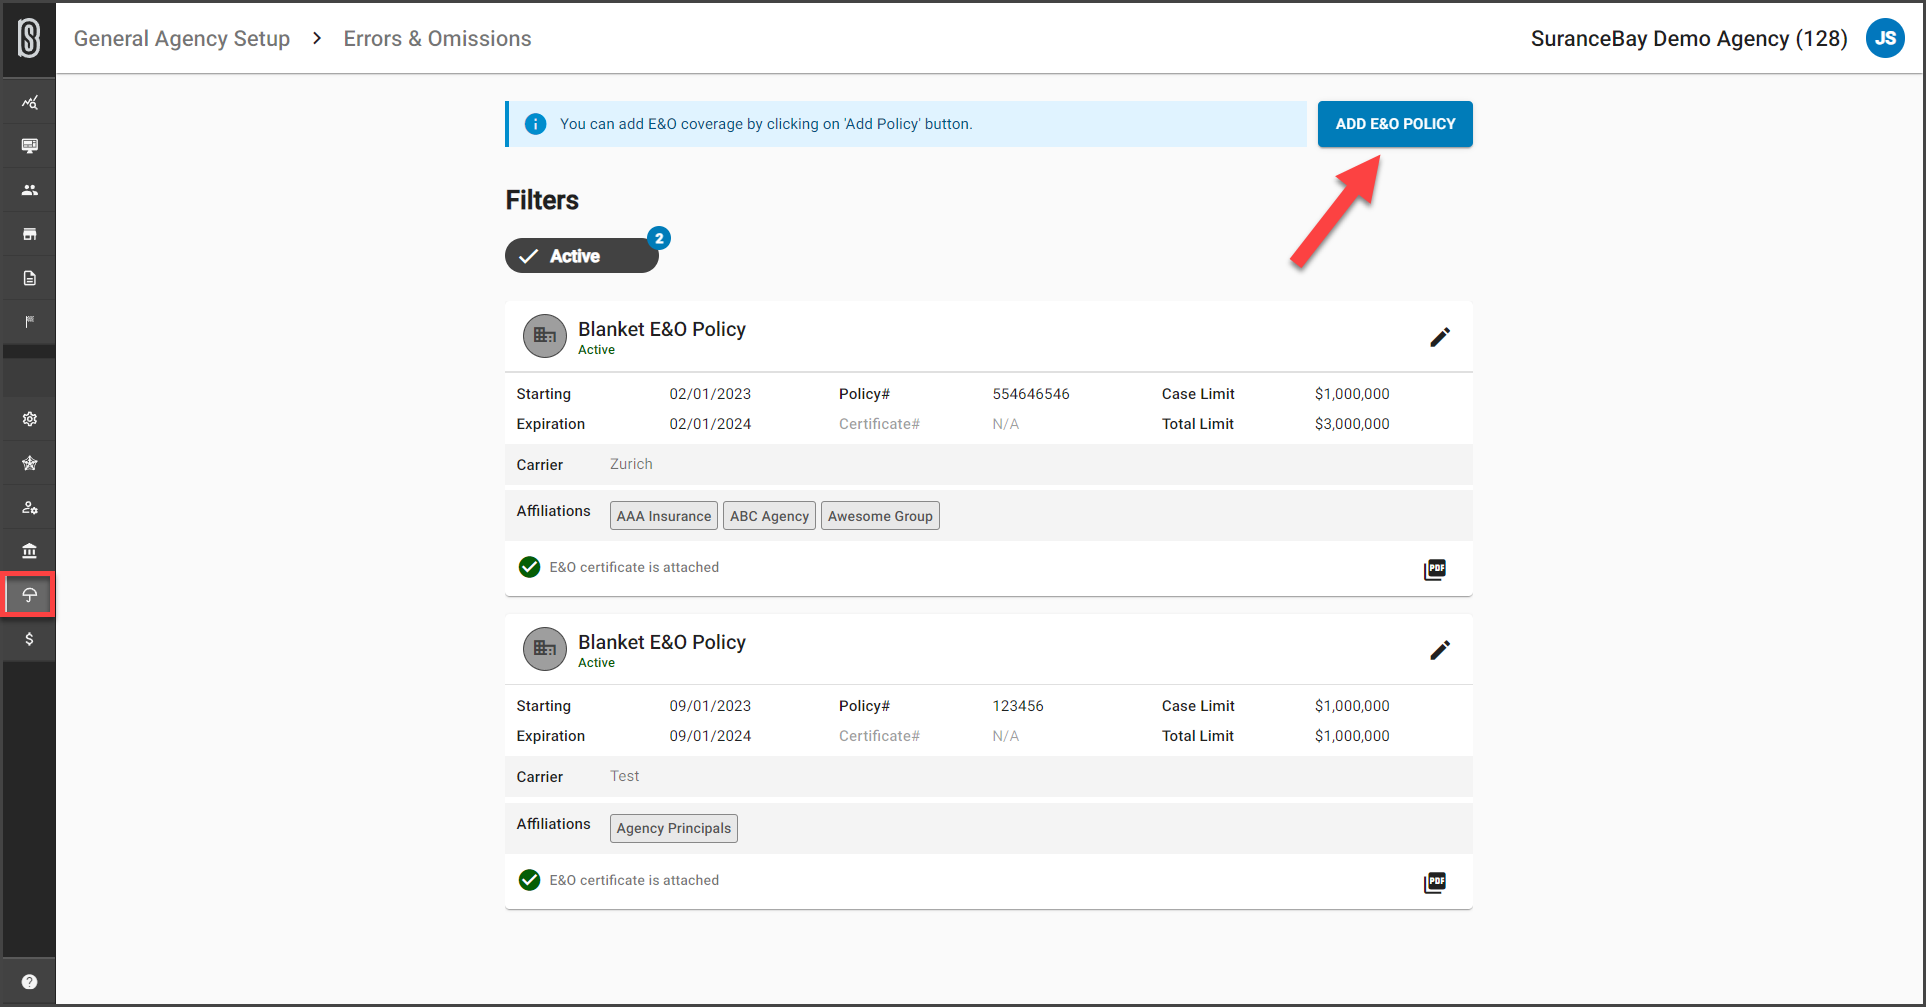Screen dimensions: 1926x1007
Task: Click the building icon of Zurich policy
Action: coord(544,336)
